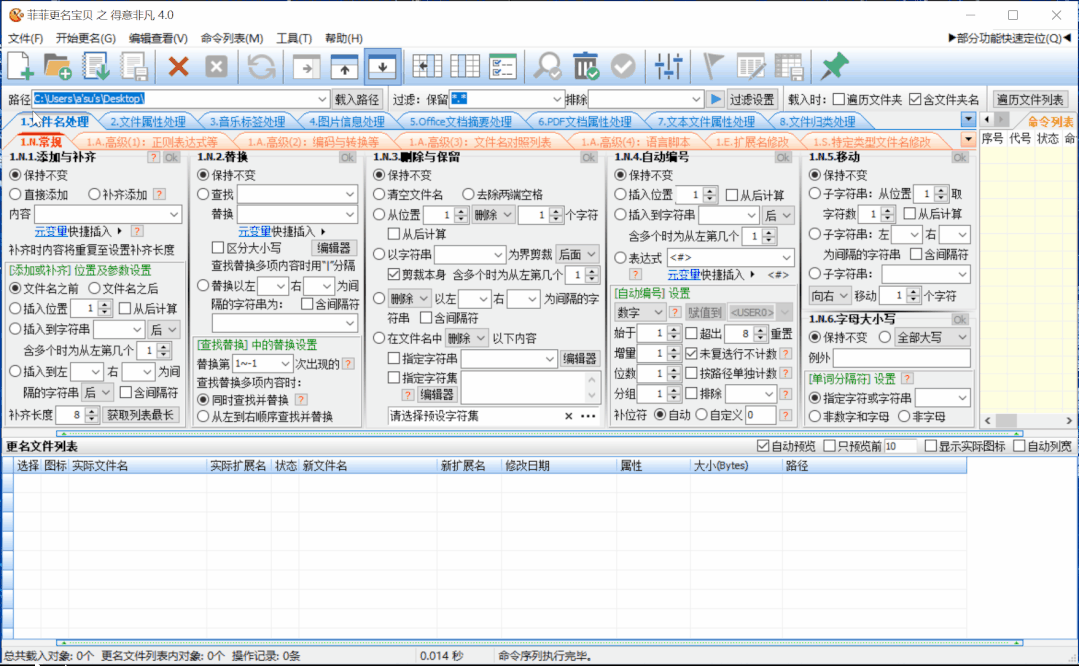Click the horizontal scrollbar in the command list panel
1079x666 pixels.
1029,420
